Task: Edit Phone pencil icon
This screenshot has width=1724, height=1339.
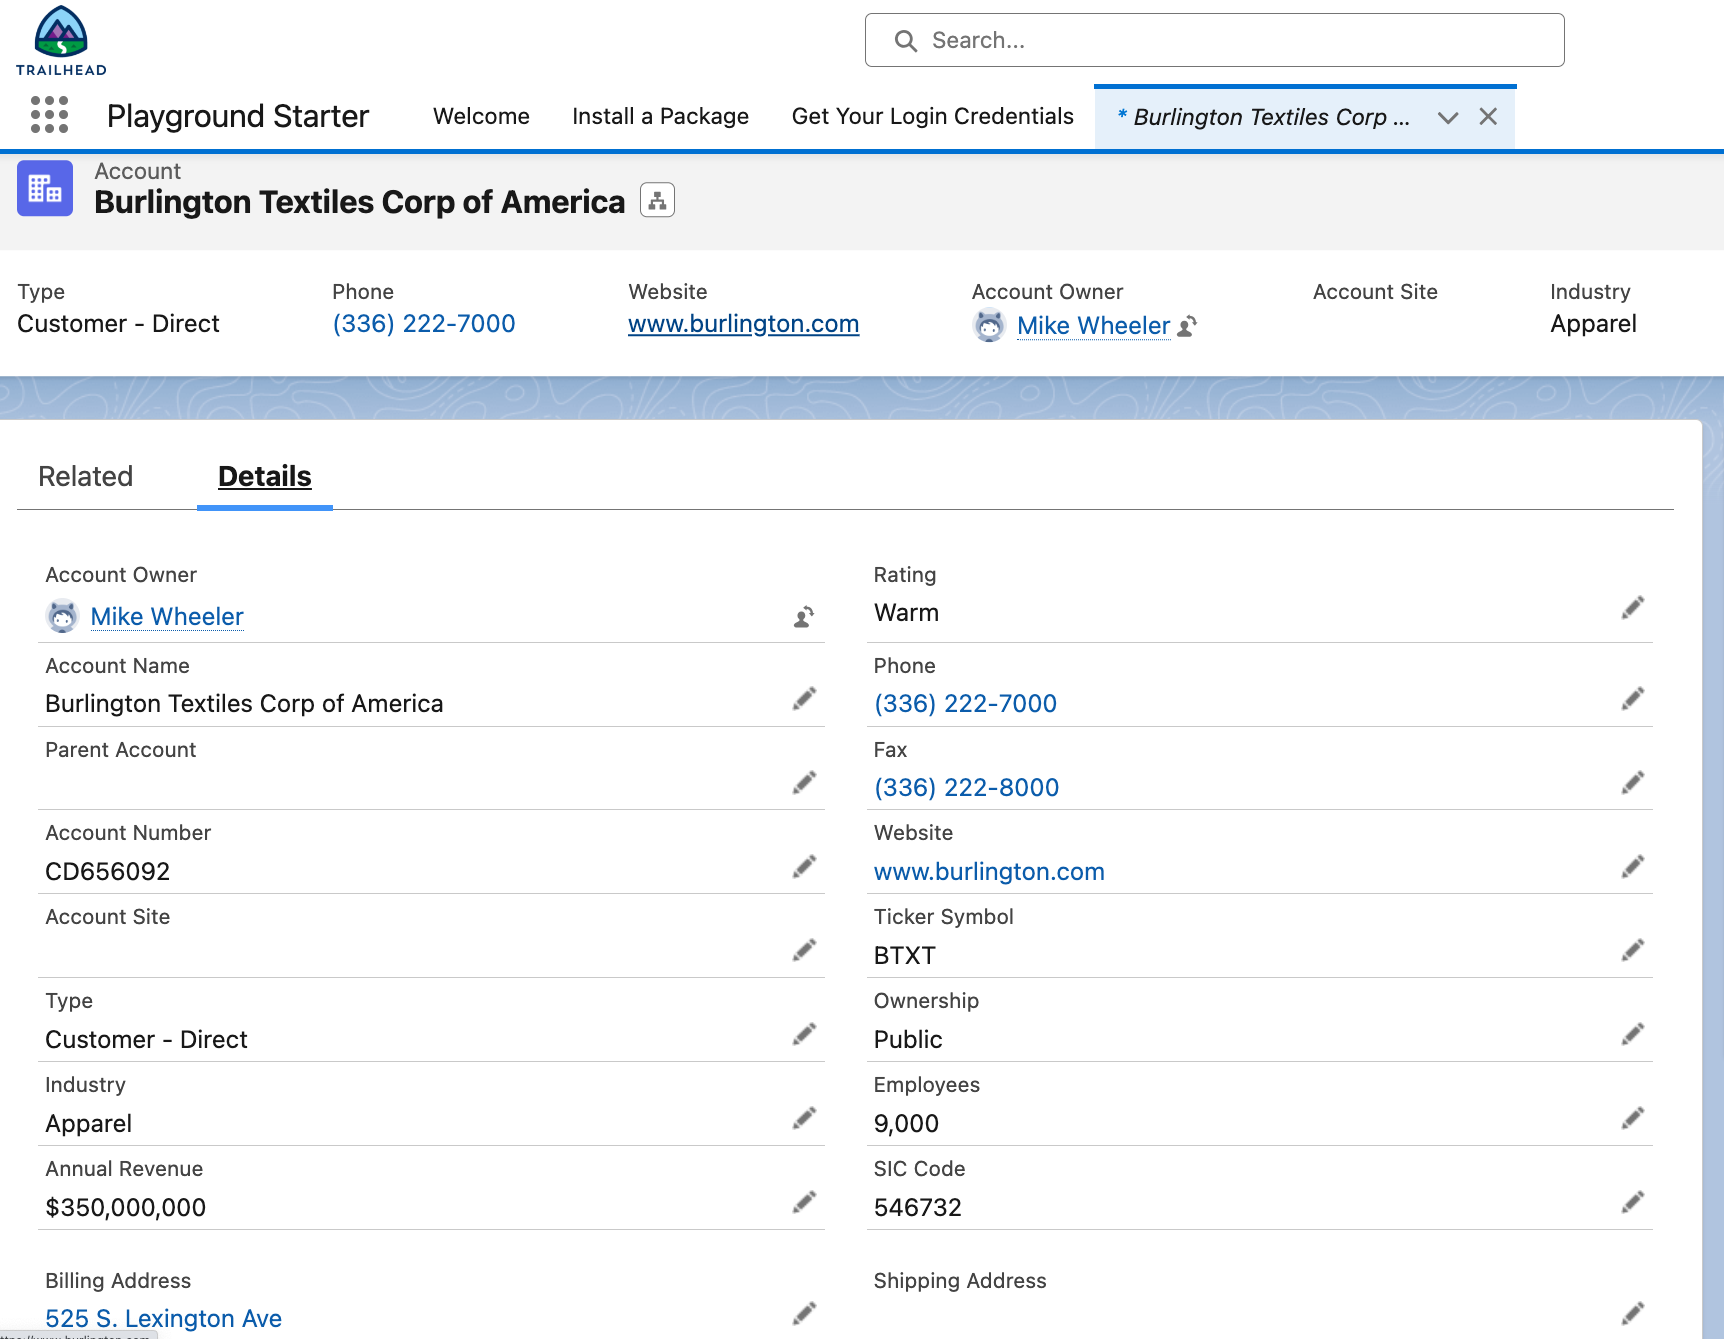Action: [1633, 699]
